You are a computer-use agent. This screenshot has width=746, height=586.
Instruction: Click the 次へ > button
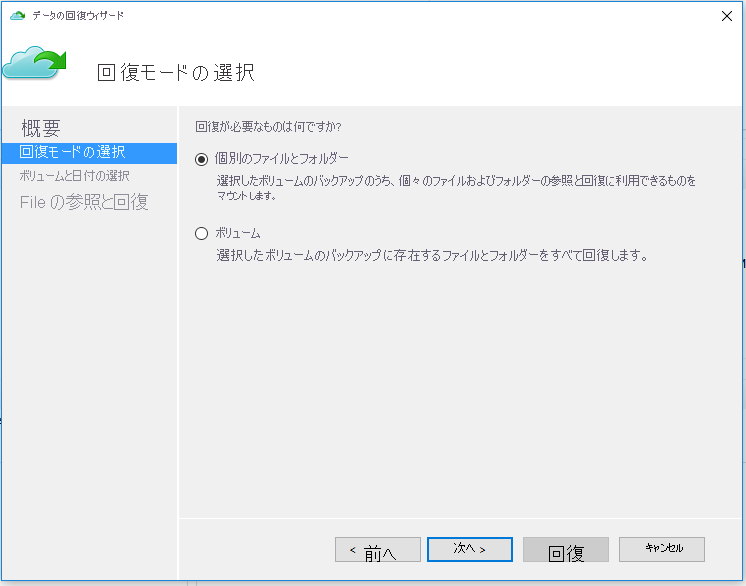pyautogui.click(x=470, y=549)
